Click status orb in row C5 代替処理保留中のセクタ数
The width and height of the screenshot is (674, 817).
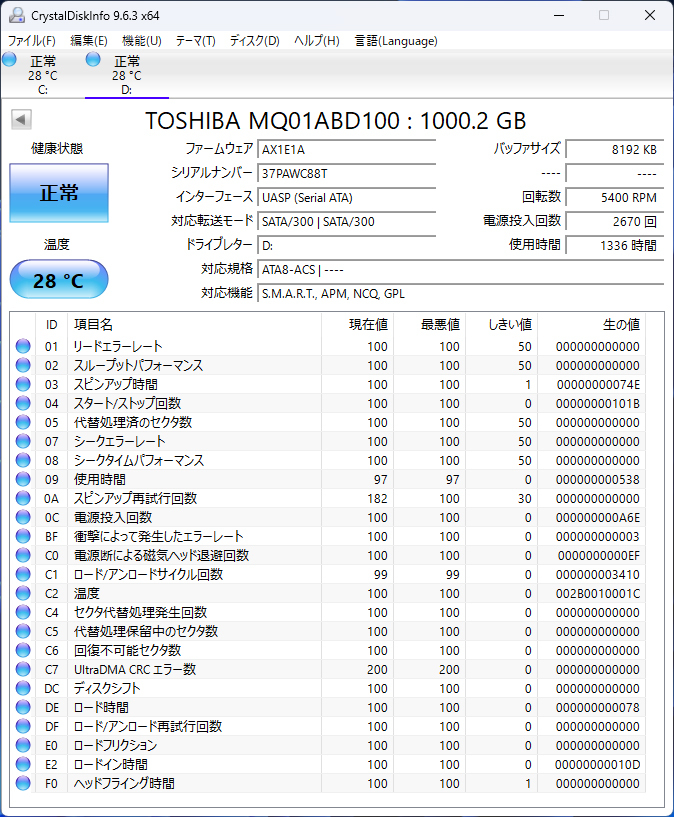[x=23, y=632]
